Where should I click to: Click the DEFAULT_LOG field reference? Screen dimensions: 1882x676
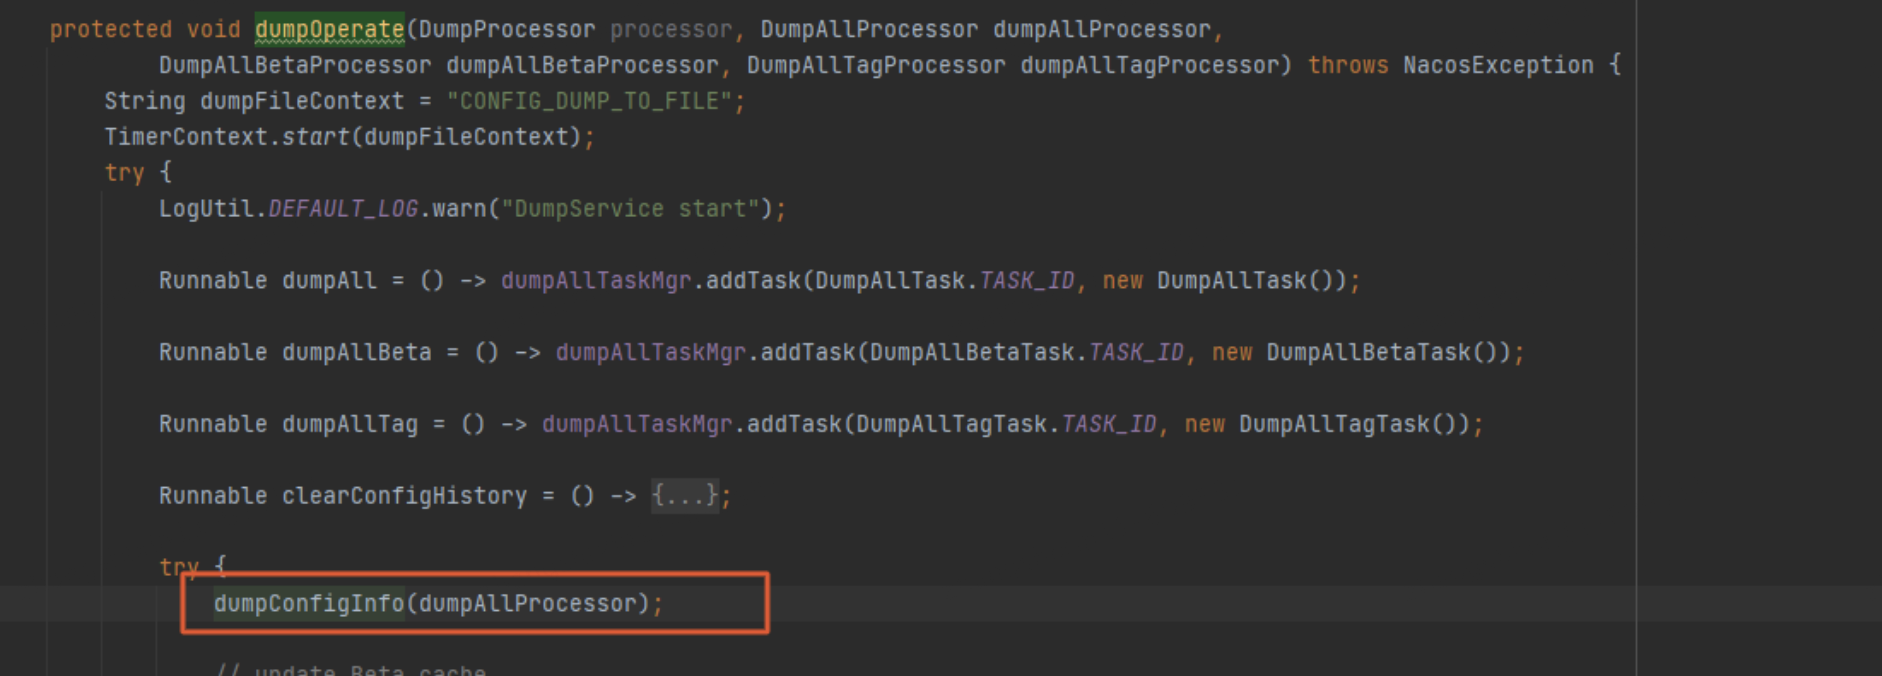pyautogui.click(x=343, y=208)
